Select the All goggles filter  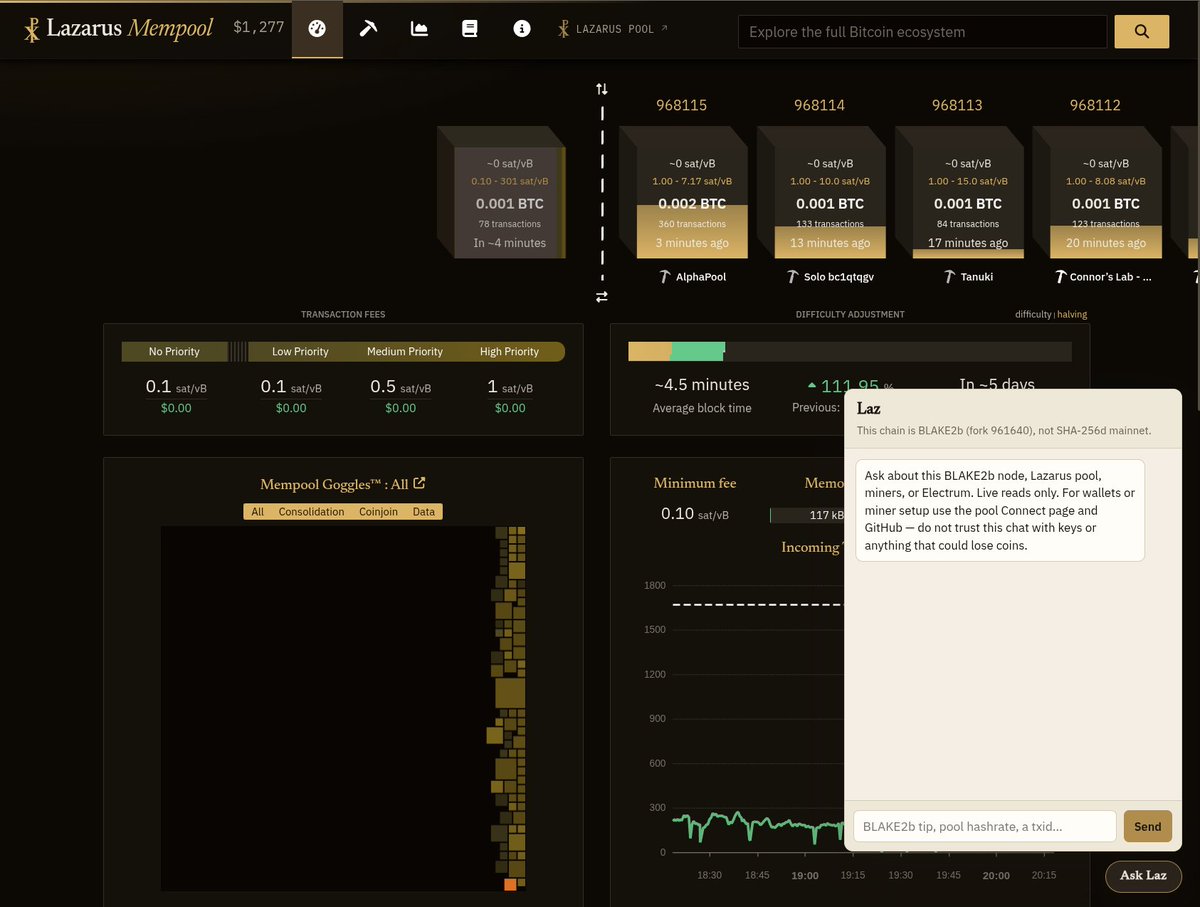coord(257,511)
